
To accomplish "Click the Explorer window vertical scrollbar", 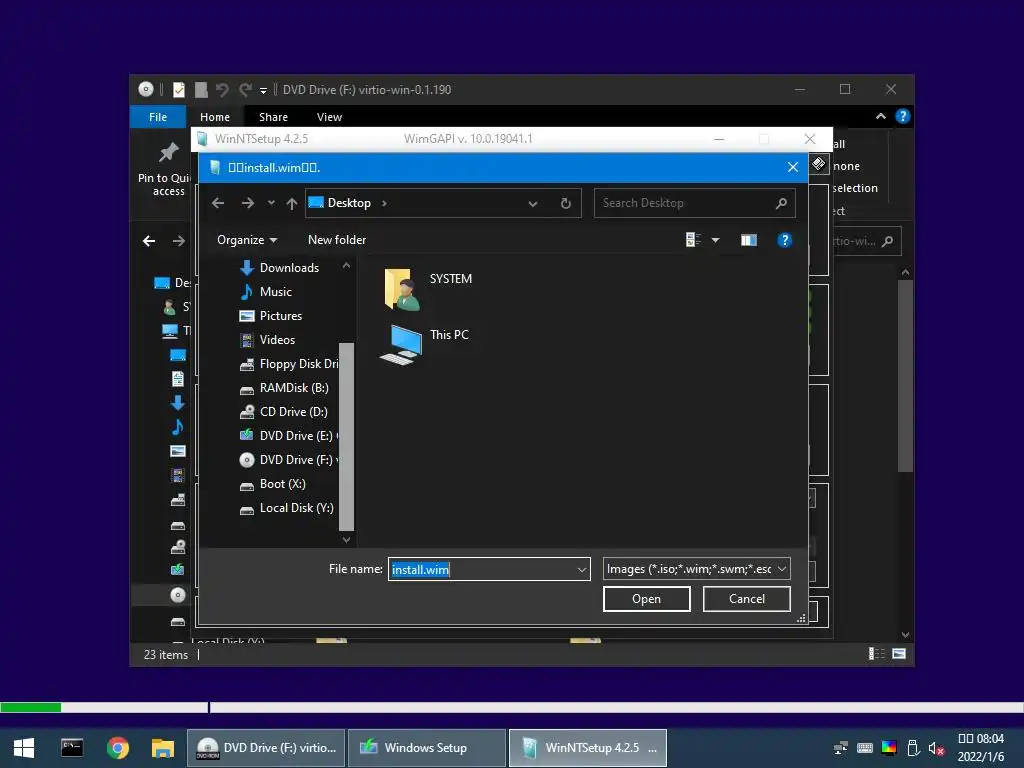I will coord(905,376).
